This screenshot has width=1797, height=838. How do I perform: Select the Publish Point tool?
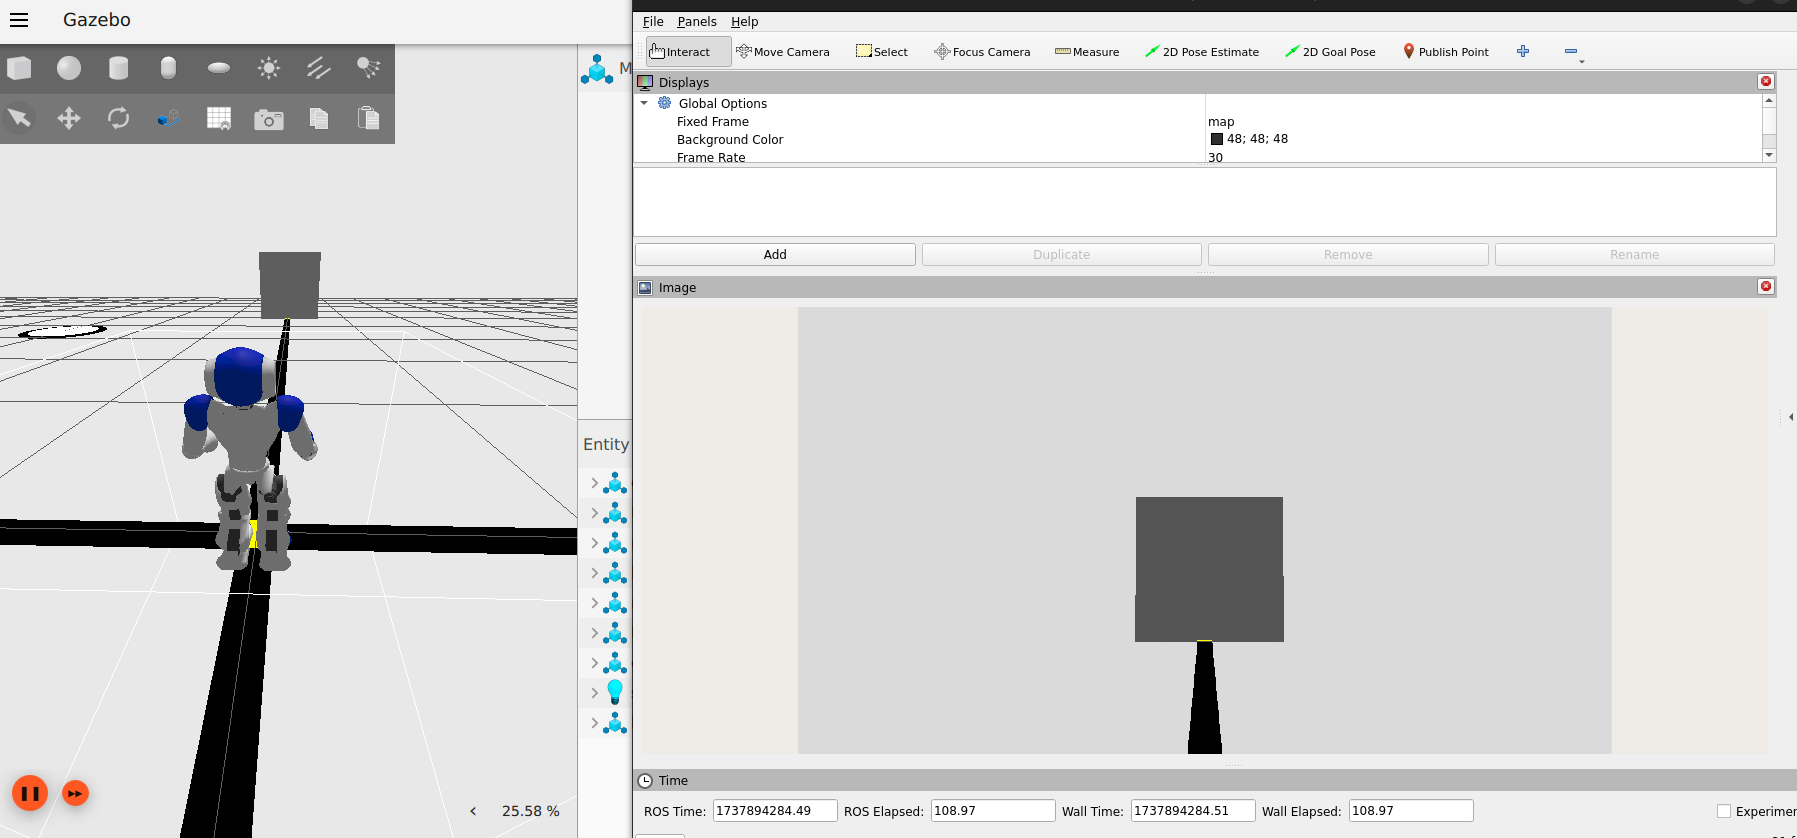1445,52
